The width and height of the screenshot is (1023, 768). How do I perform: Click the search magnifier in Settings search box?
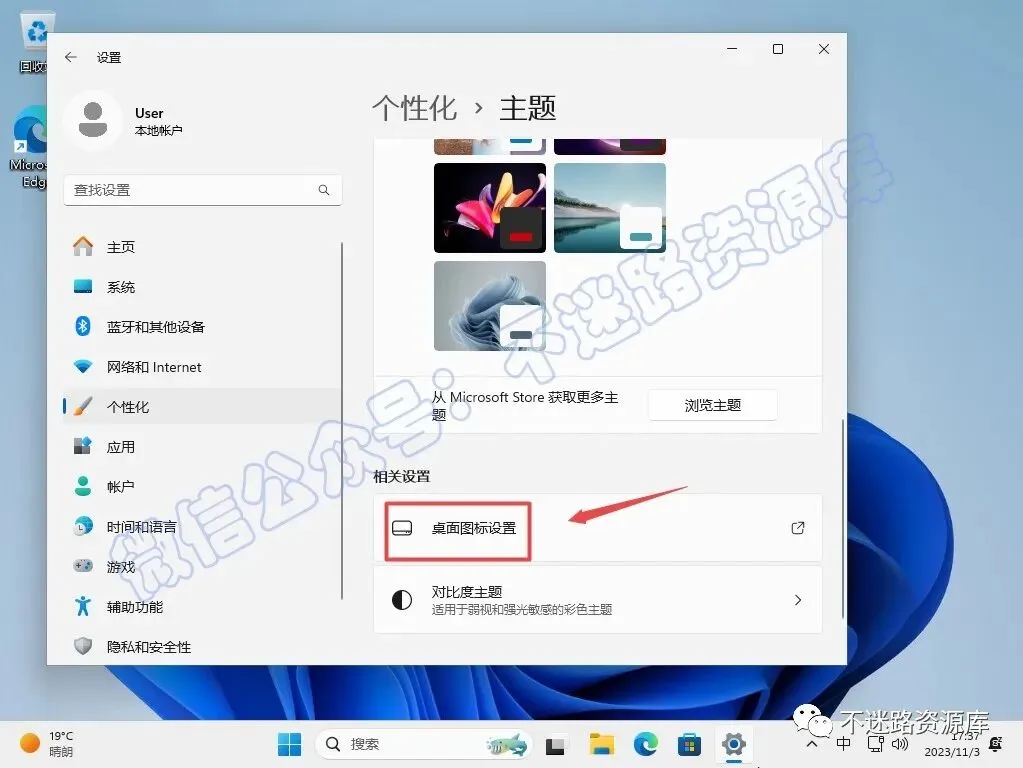click(324, 190)
